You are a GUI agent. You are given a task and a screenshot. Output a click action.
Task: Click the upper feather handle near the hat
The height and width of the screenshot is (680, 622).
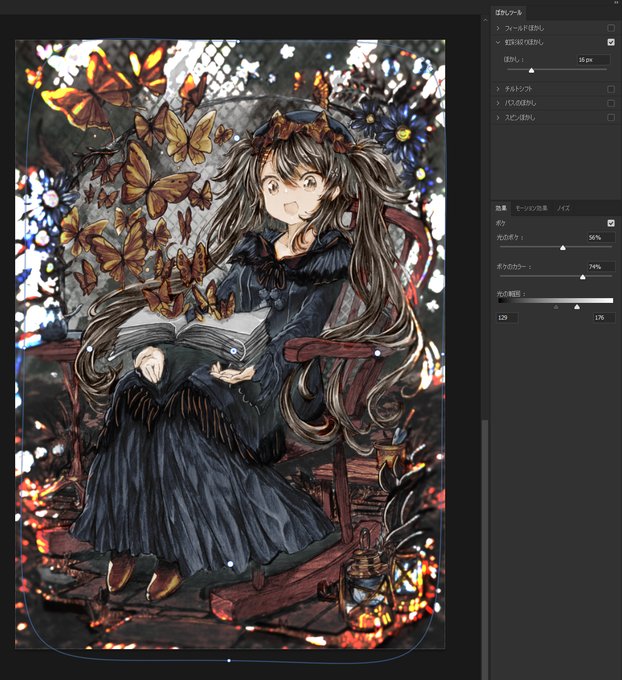[x=236, y=138]
